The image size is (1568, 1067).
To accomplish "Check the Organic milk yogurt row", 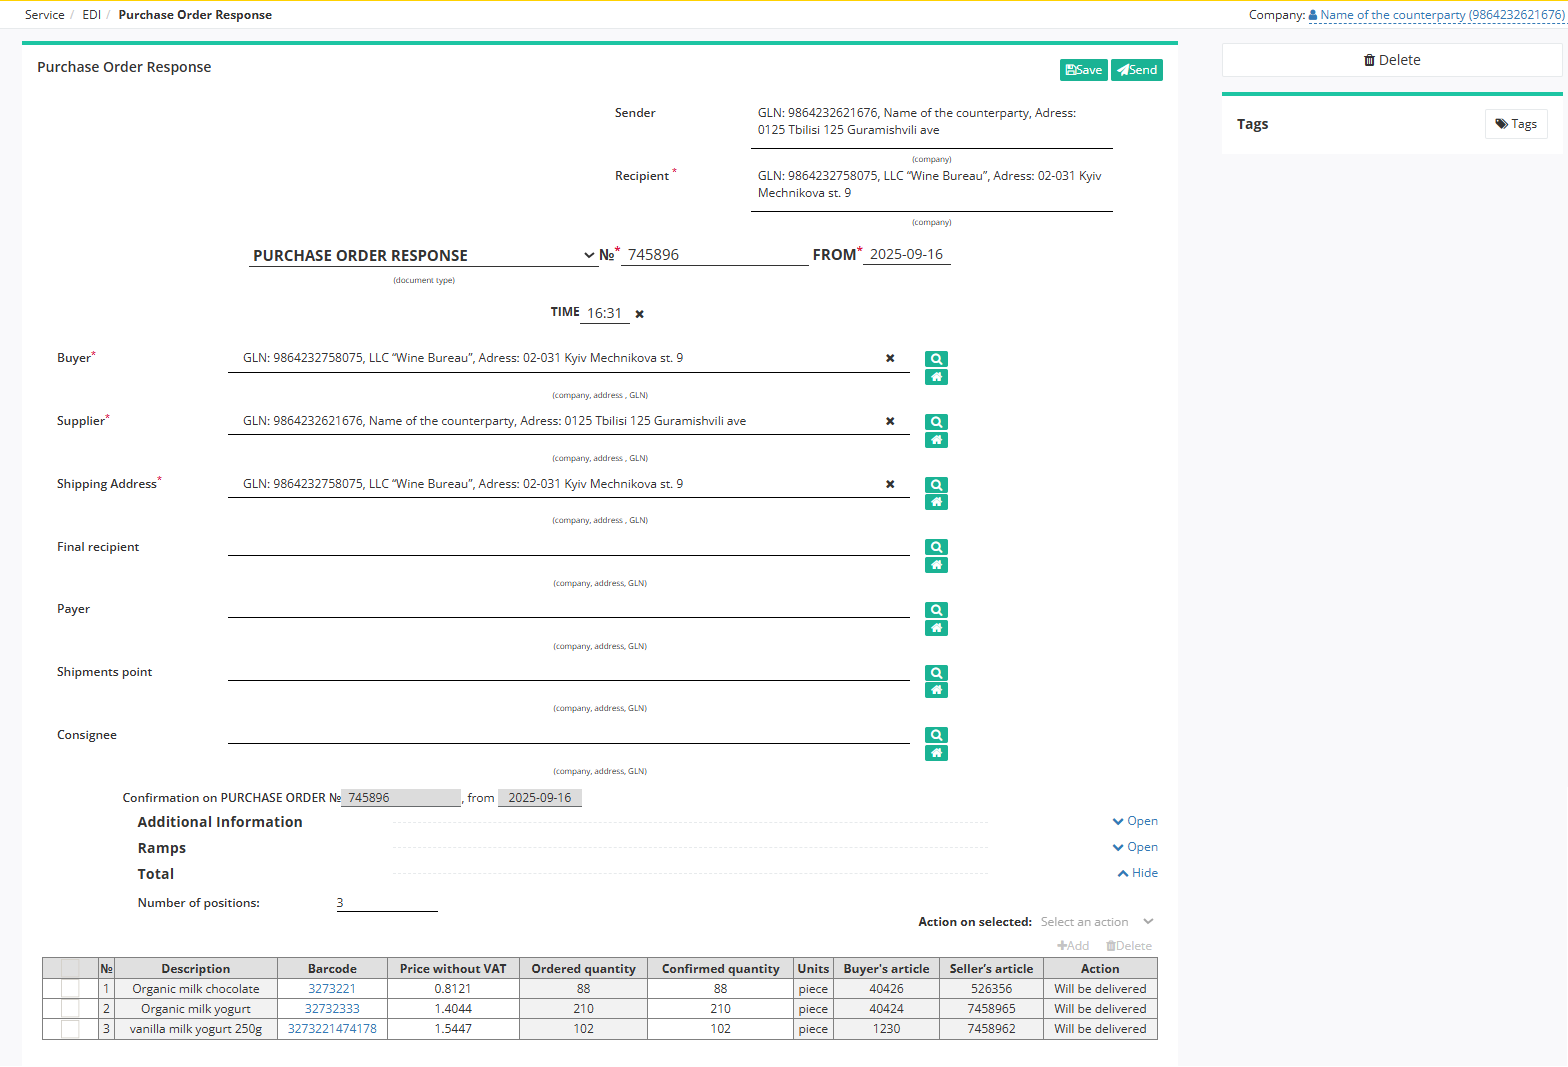I will (70, 1008).
